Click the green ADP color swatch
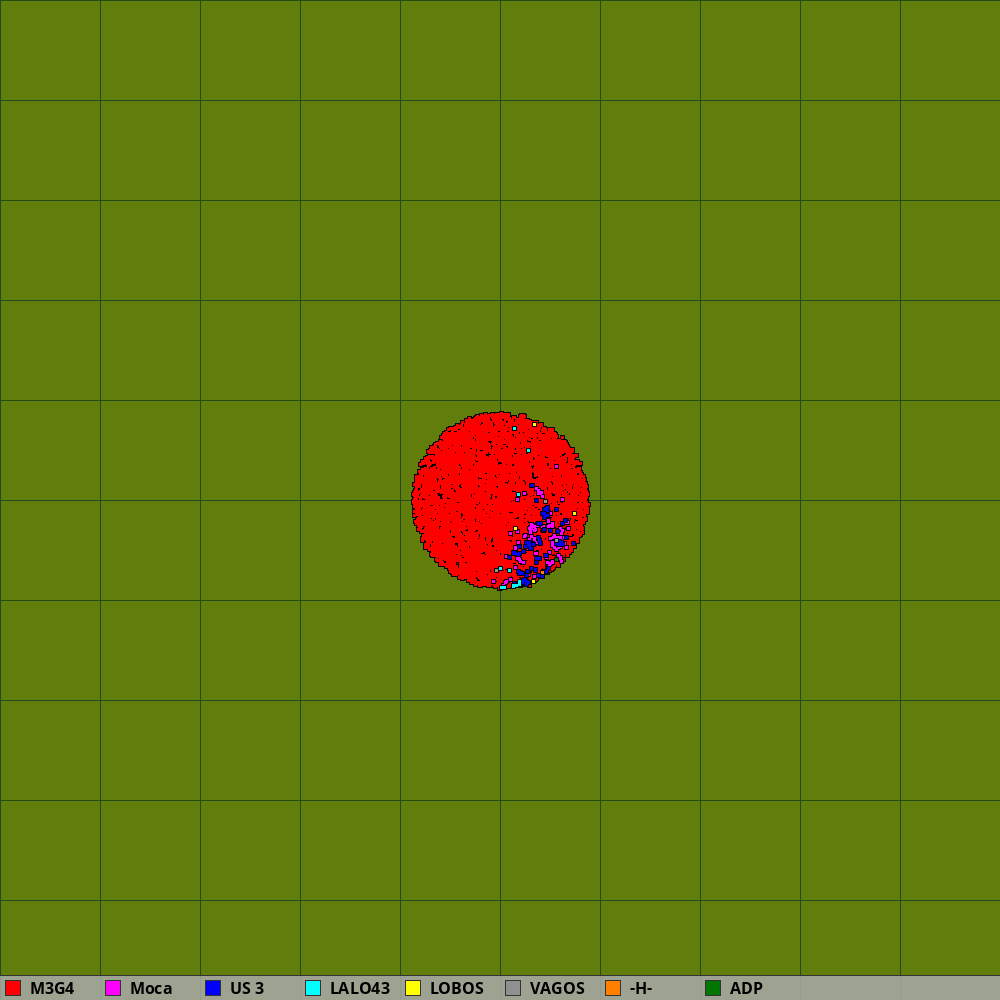This screenshot has height=1000, width=1000. [713, 988]
